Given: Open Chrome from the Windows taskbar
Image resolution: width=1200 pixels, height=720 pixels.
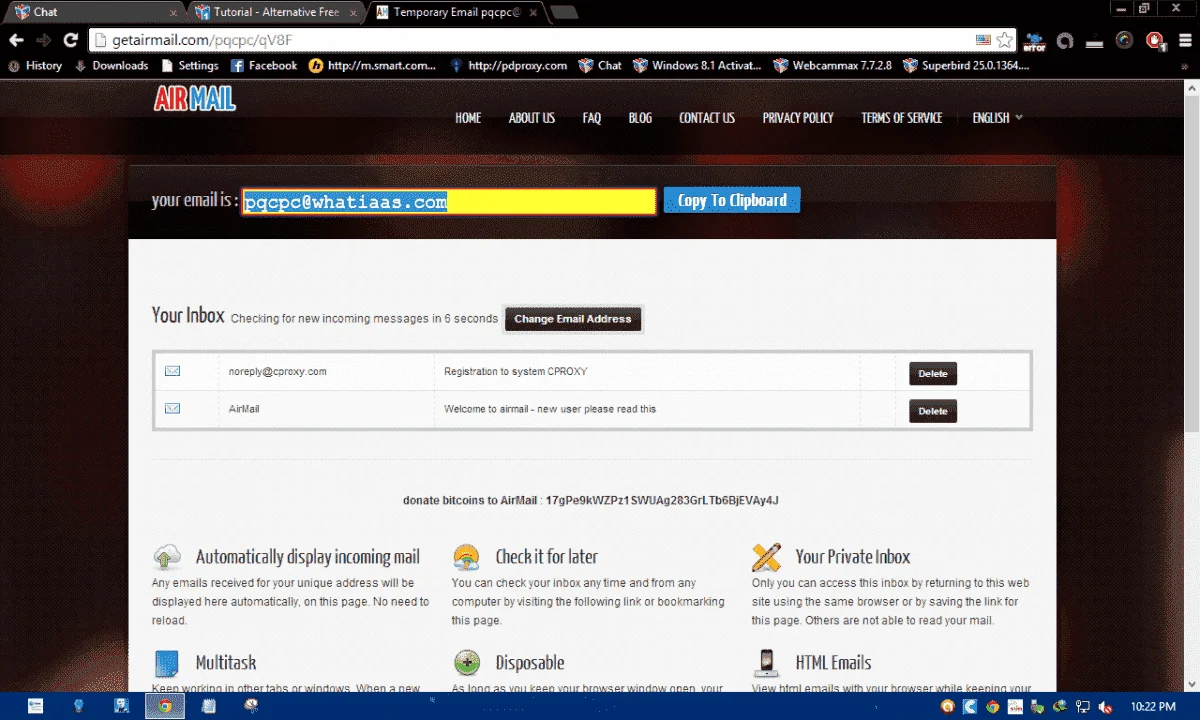Looking at the screenshot, I should (x=164, y=706).
